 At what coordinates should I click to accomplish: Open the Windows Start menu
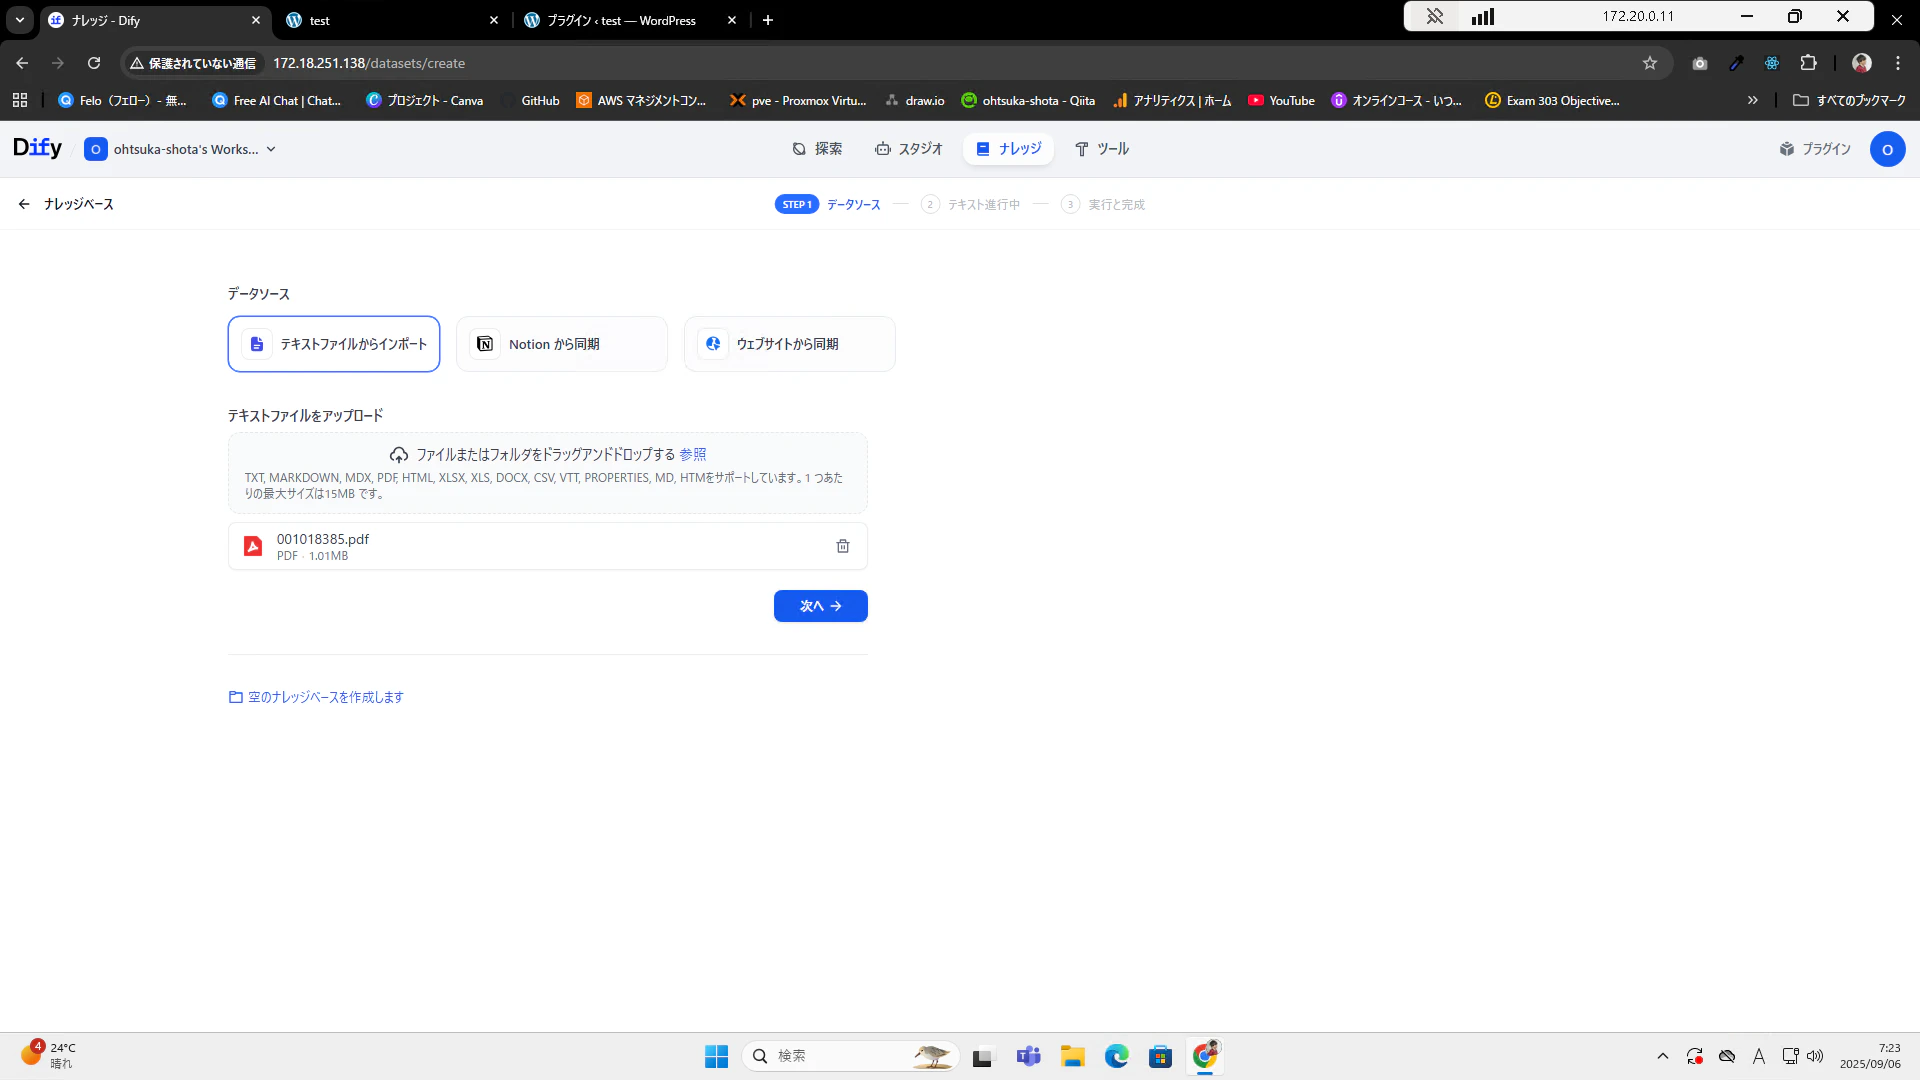coord(716,1056)
